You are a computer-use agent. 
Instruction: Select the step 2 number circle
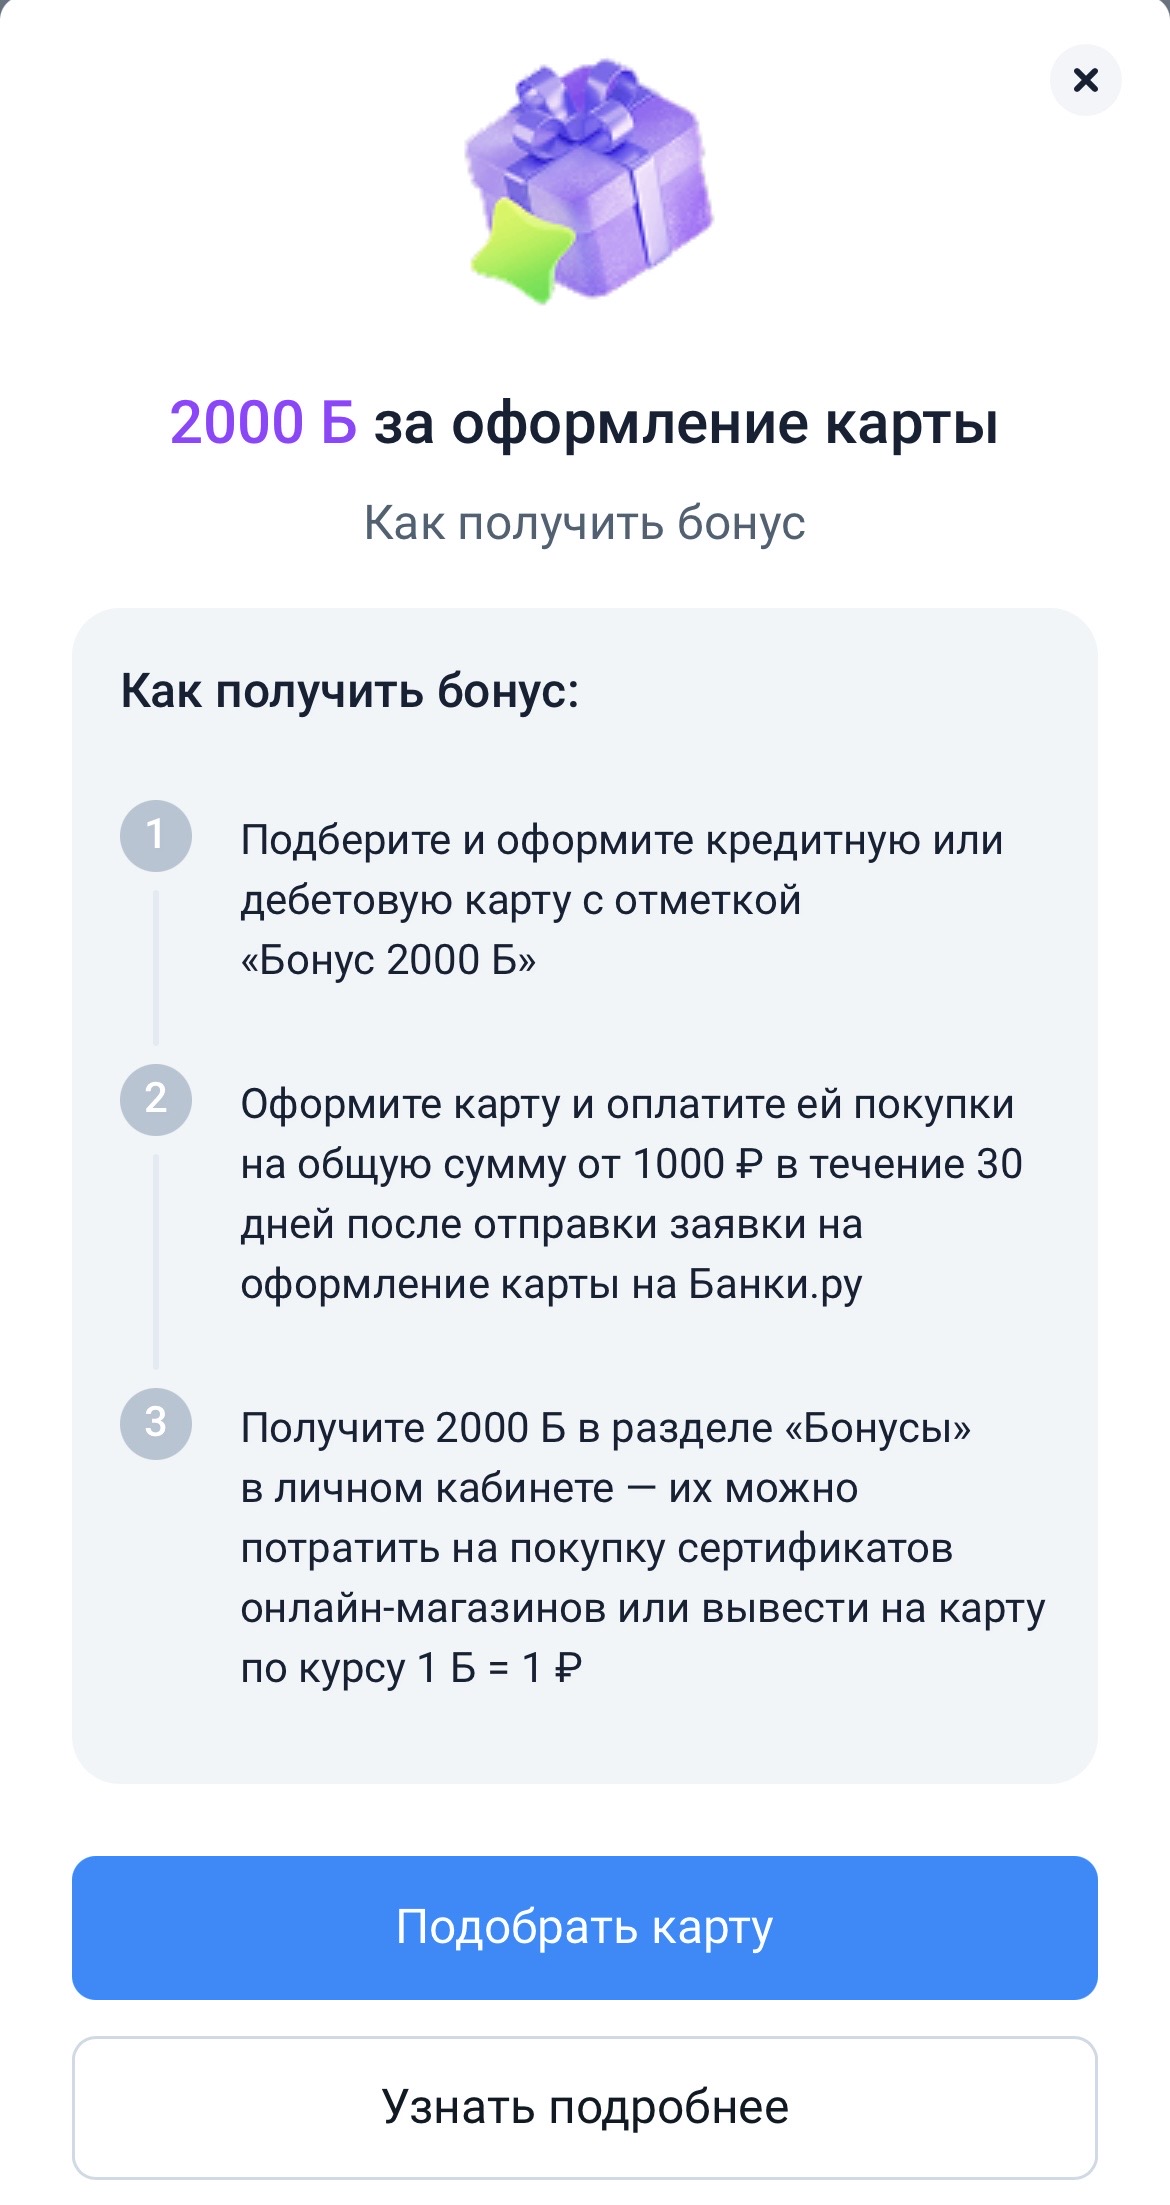coord(156,1099)
